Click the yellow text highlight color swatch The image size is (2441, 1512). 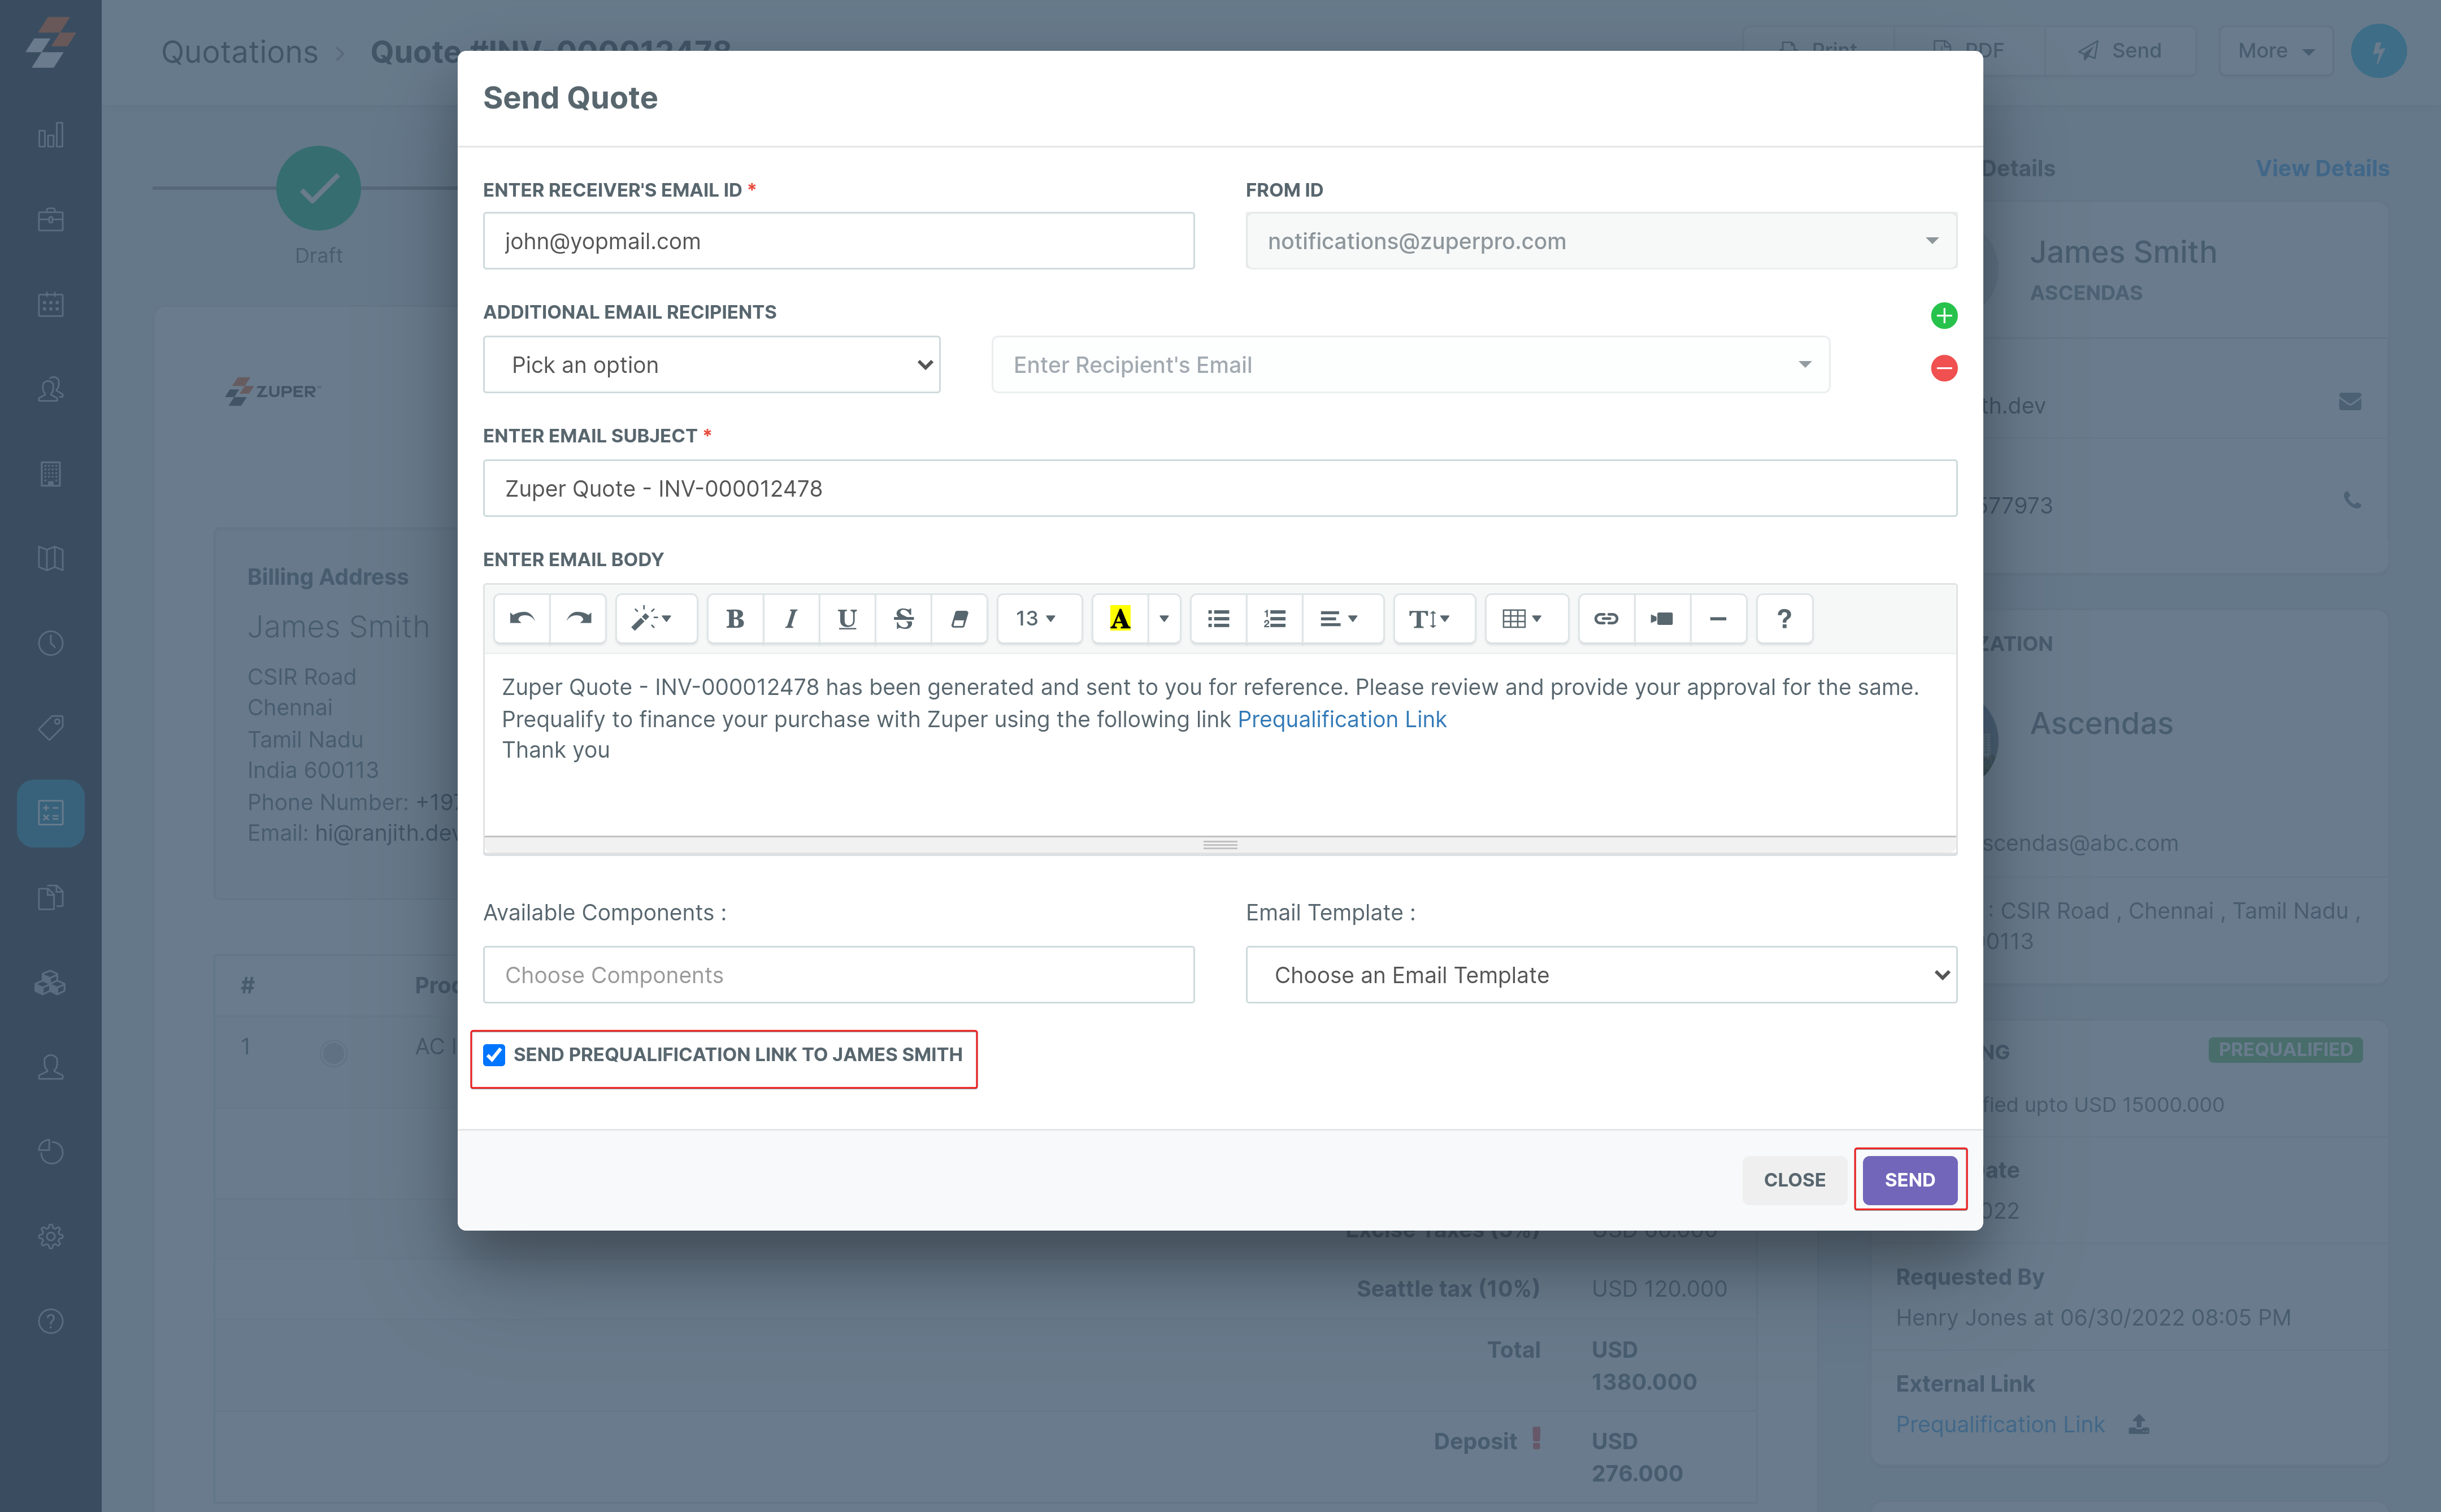[1119, 618]
